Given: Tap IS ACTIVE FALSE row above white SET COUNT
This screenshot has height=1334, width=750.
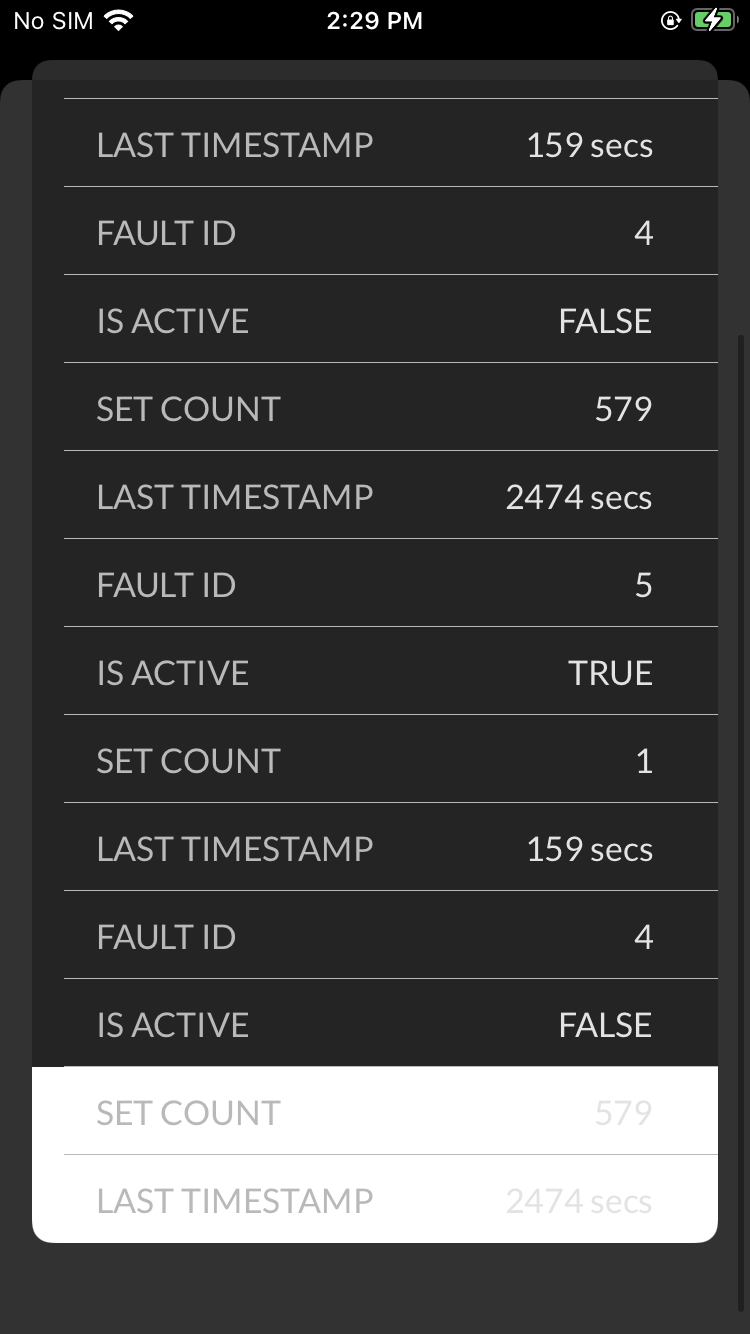Looking at the screenshot, I should [x=391, y=1023].
